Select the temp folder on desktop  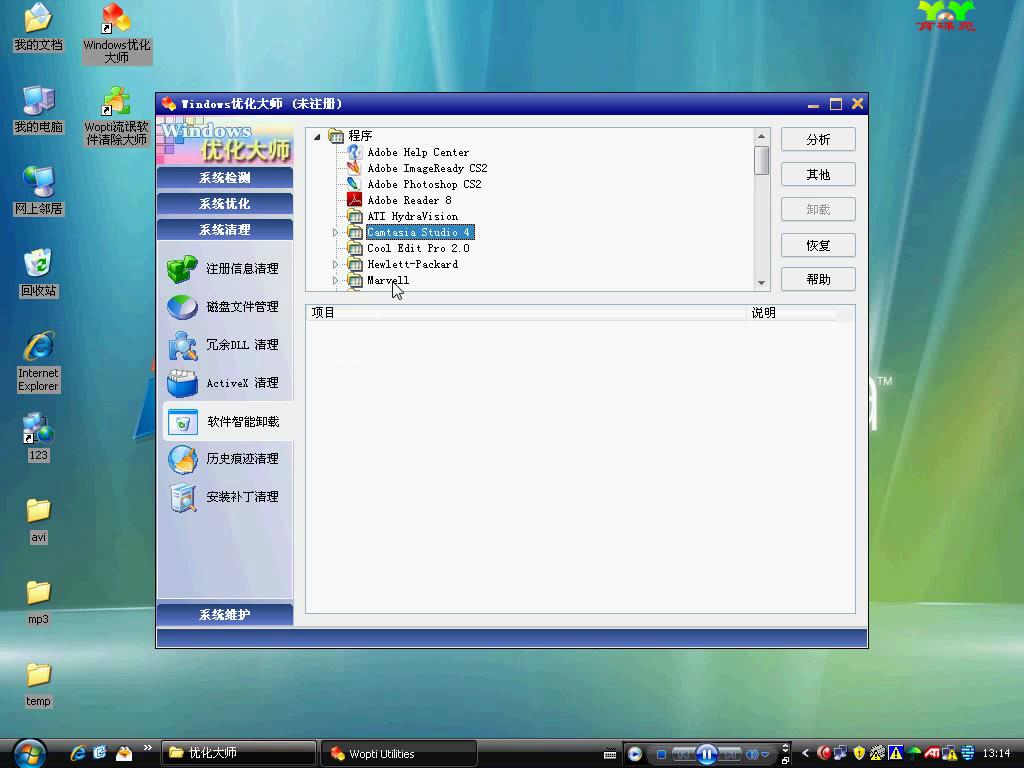(x=39, y=684)
